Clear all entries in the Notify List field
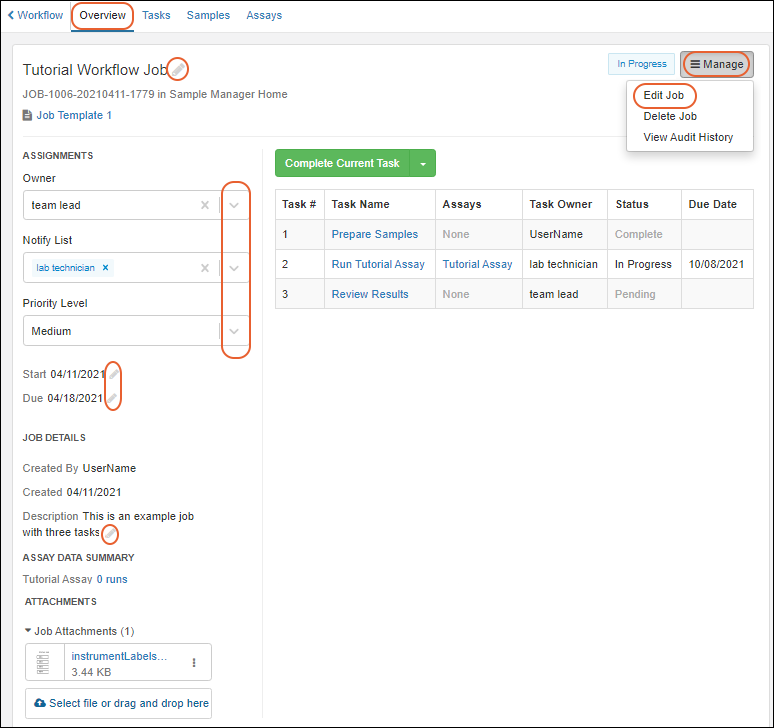This screenshot has height=728, width=774. [x=205, y=268]
